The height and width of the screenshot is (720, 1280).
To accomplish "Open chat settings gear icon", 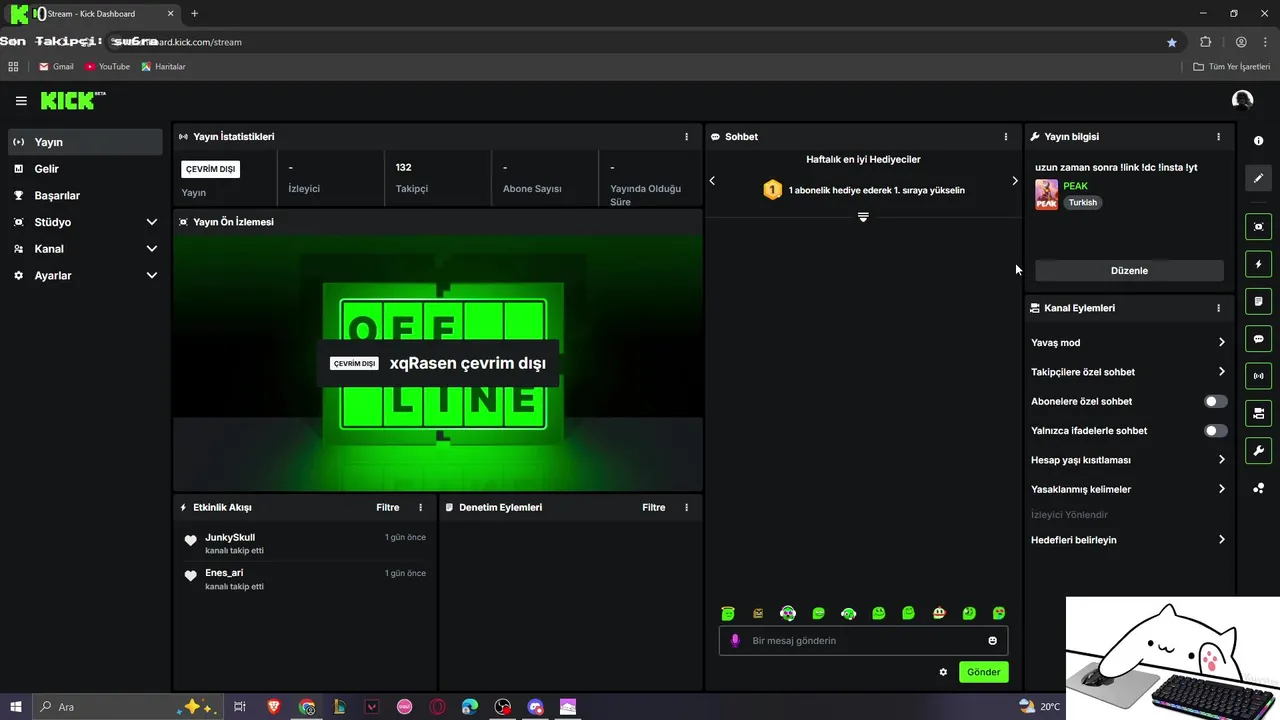I will pyautogui.click(x=943, y=672).
